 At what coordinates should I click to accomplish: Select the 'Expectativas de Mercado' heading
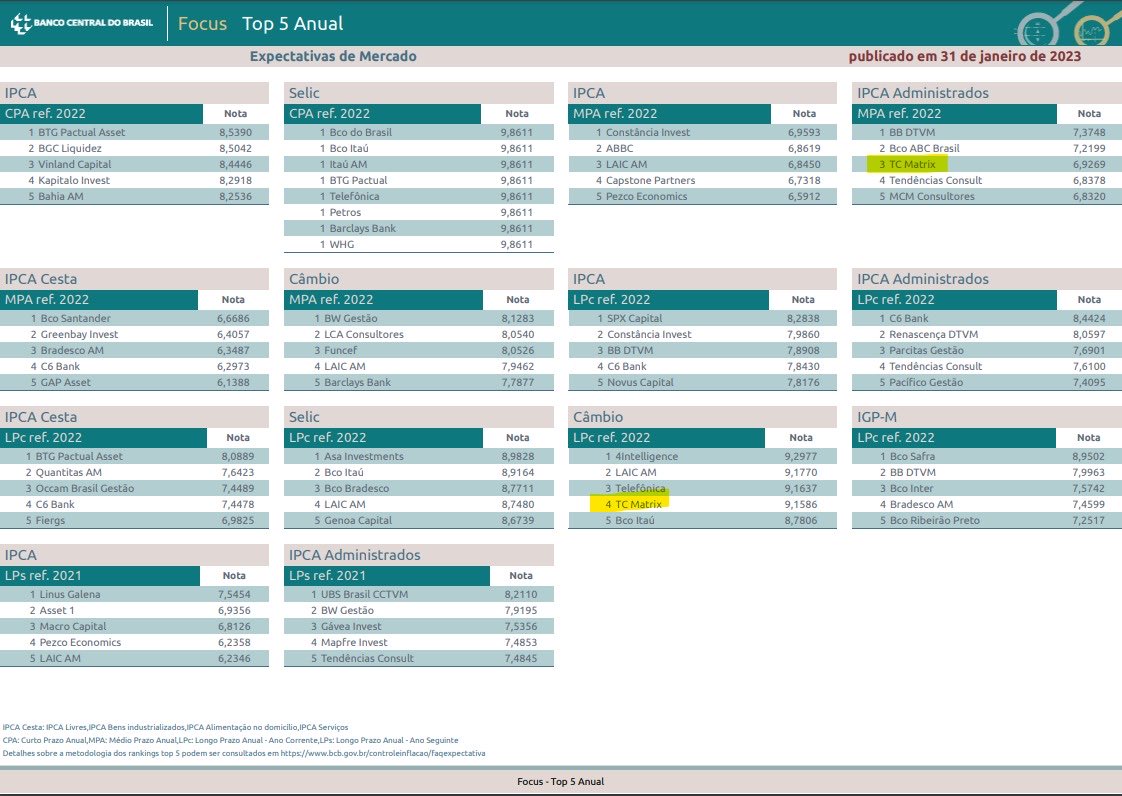click(333, 56)
